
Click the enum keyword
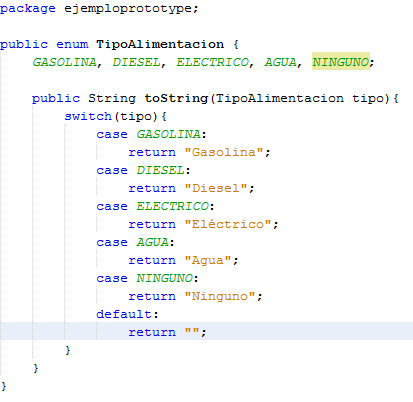72,44
